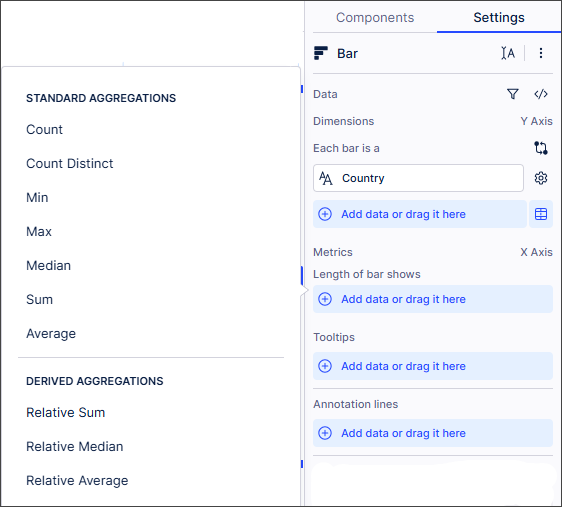
Task: Pick the Median aggregation
Action: pos(48,266)
